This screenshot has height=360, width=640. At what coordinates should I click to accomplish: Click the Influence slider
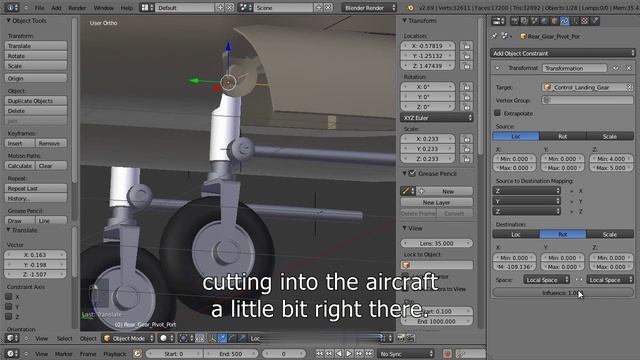pyautogui.click(x=563, y=293)
